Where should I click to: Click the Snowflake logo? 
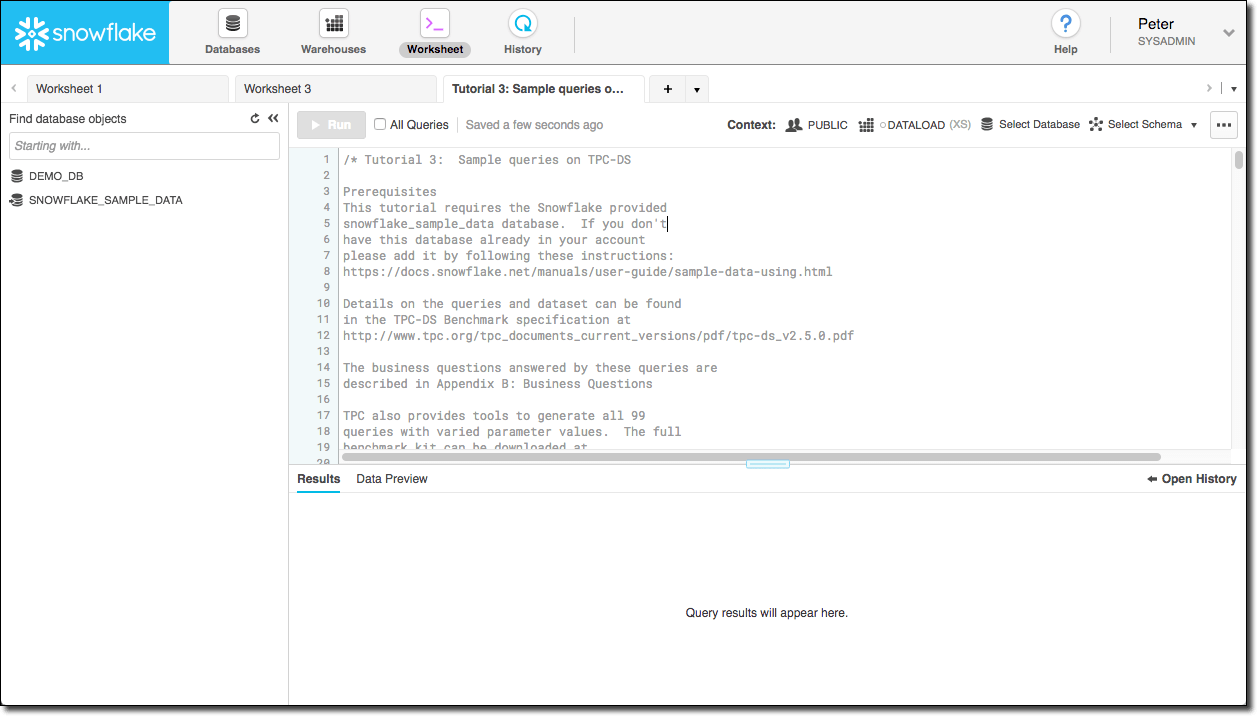[85, 33]
